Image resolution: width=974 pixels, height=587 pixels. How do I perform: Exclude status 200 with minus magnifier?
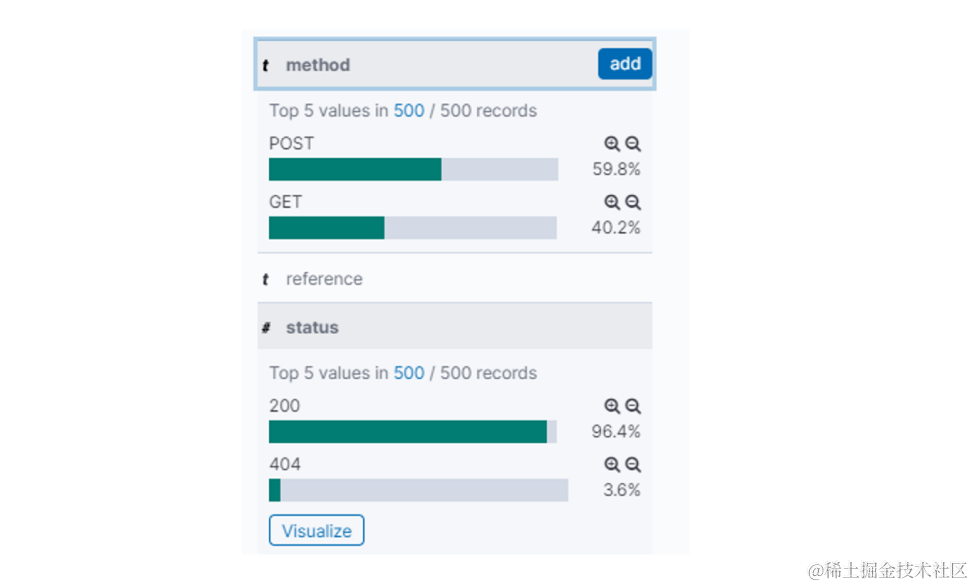633,406
